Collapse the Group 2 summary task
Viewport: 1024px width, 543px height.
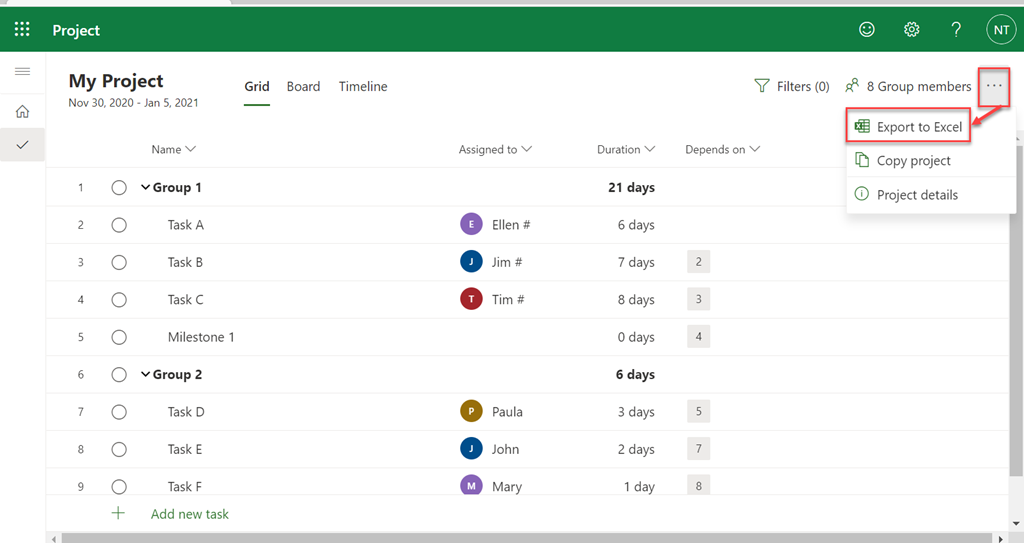(x=145, y=375)
